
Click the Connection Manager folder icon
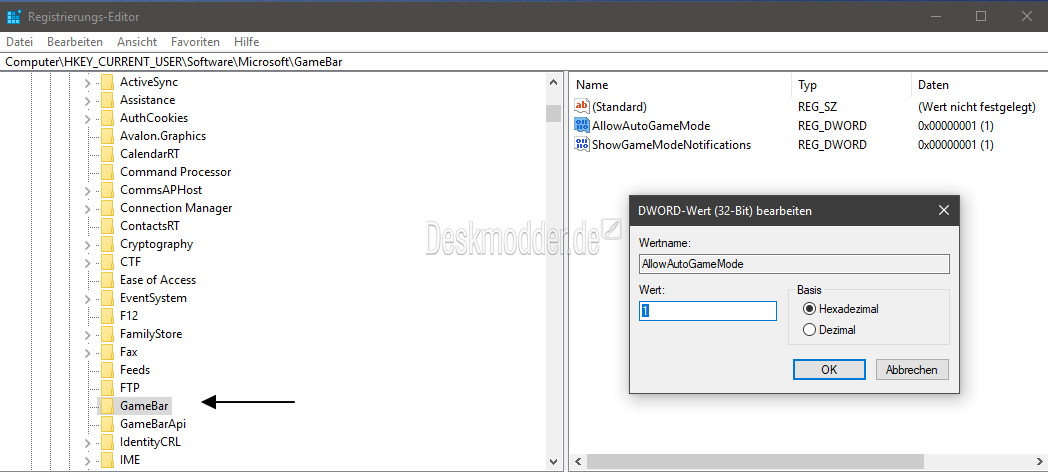[107, 209]
